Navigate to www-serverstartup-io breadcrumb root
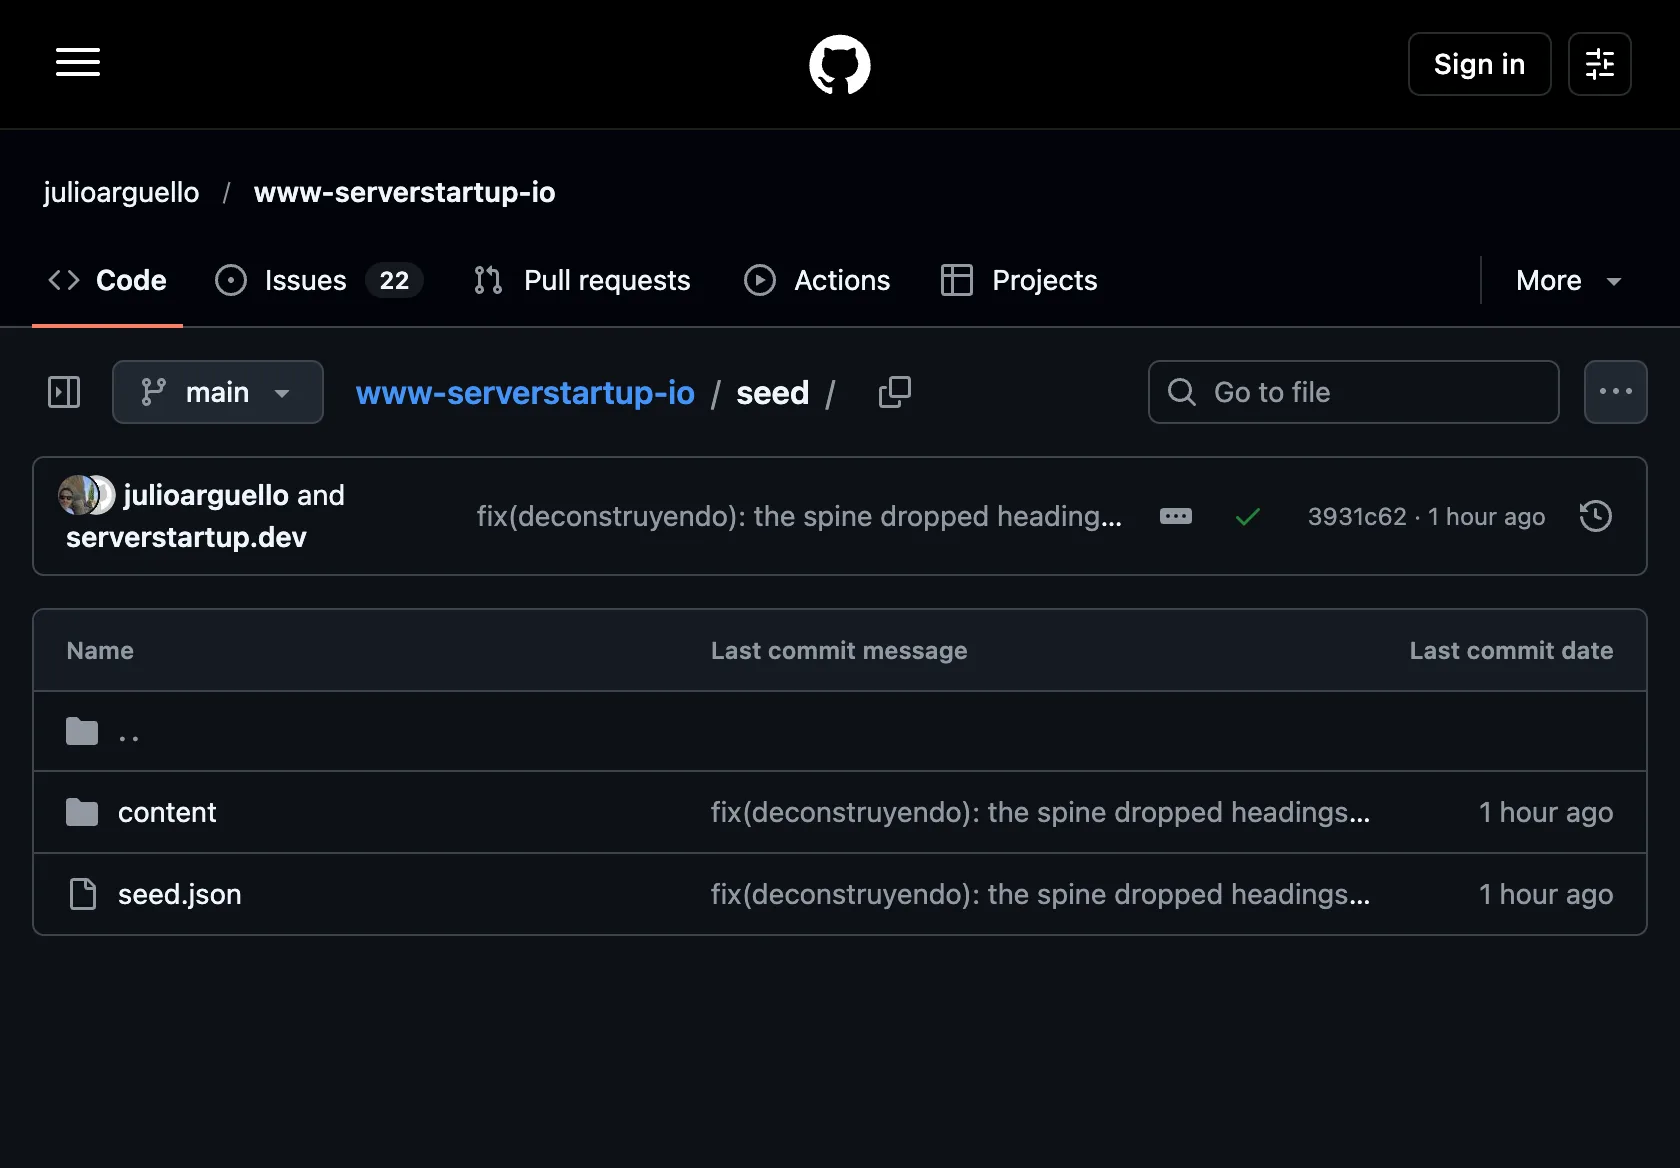 point(525,393)
